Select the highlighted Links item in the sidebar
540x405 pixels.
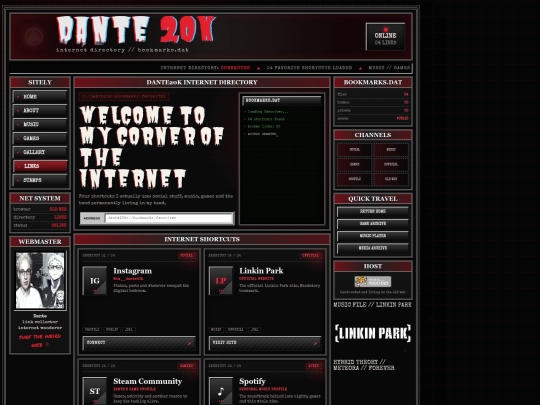click(x=40, y=166)
